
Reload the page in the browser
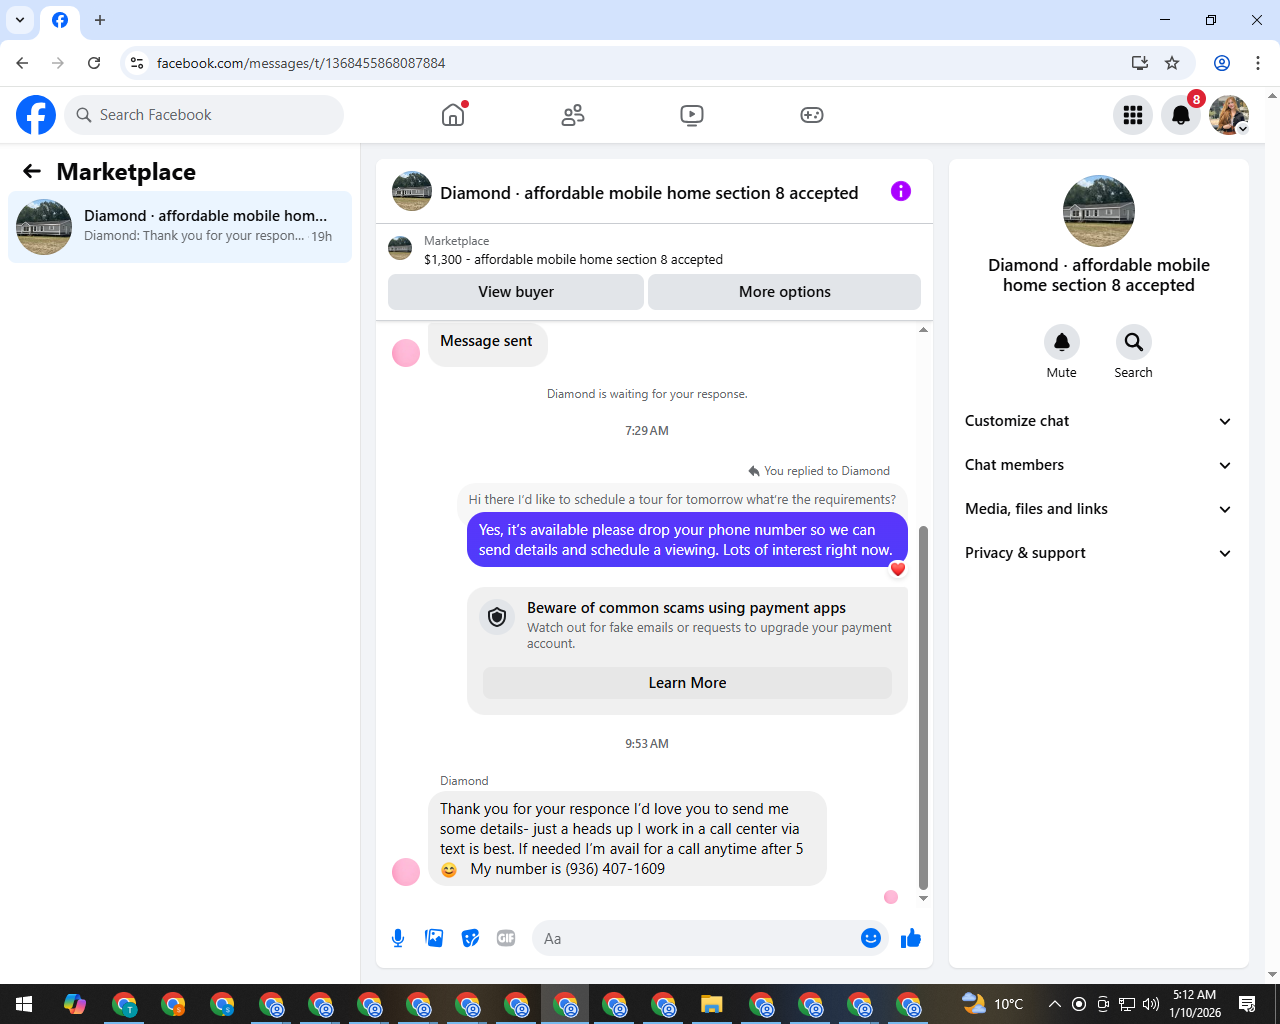tap(94, 63)
